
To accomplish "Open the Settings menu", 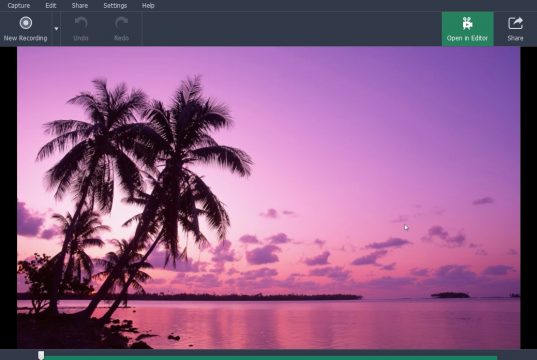I will pos(115,5).
